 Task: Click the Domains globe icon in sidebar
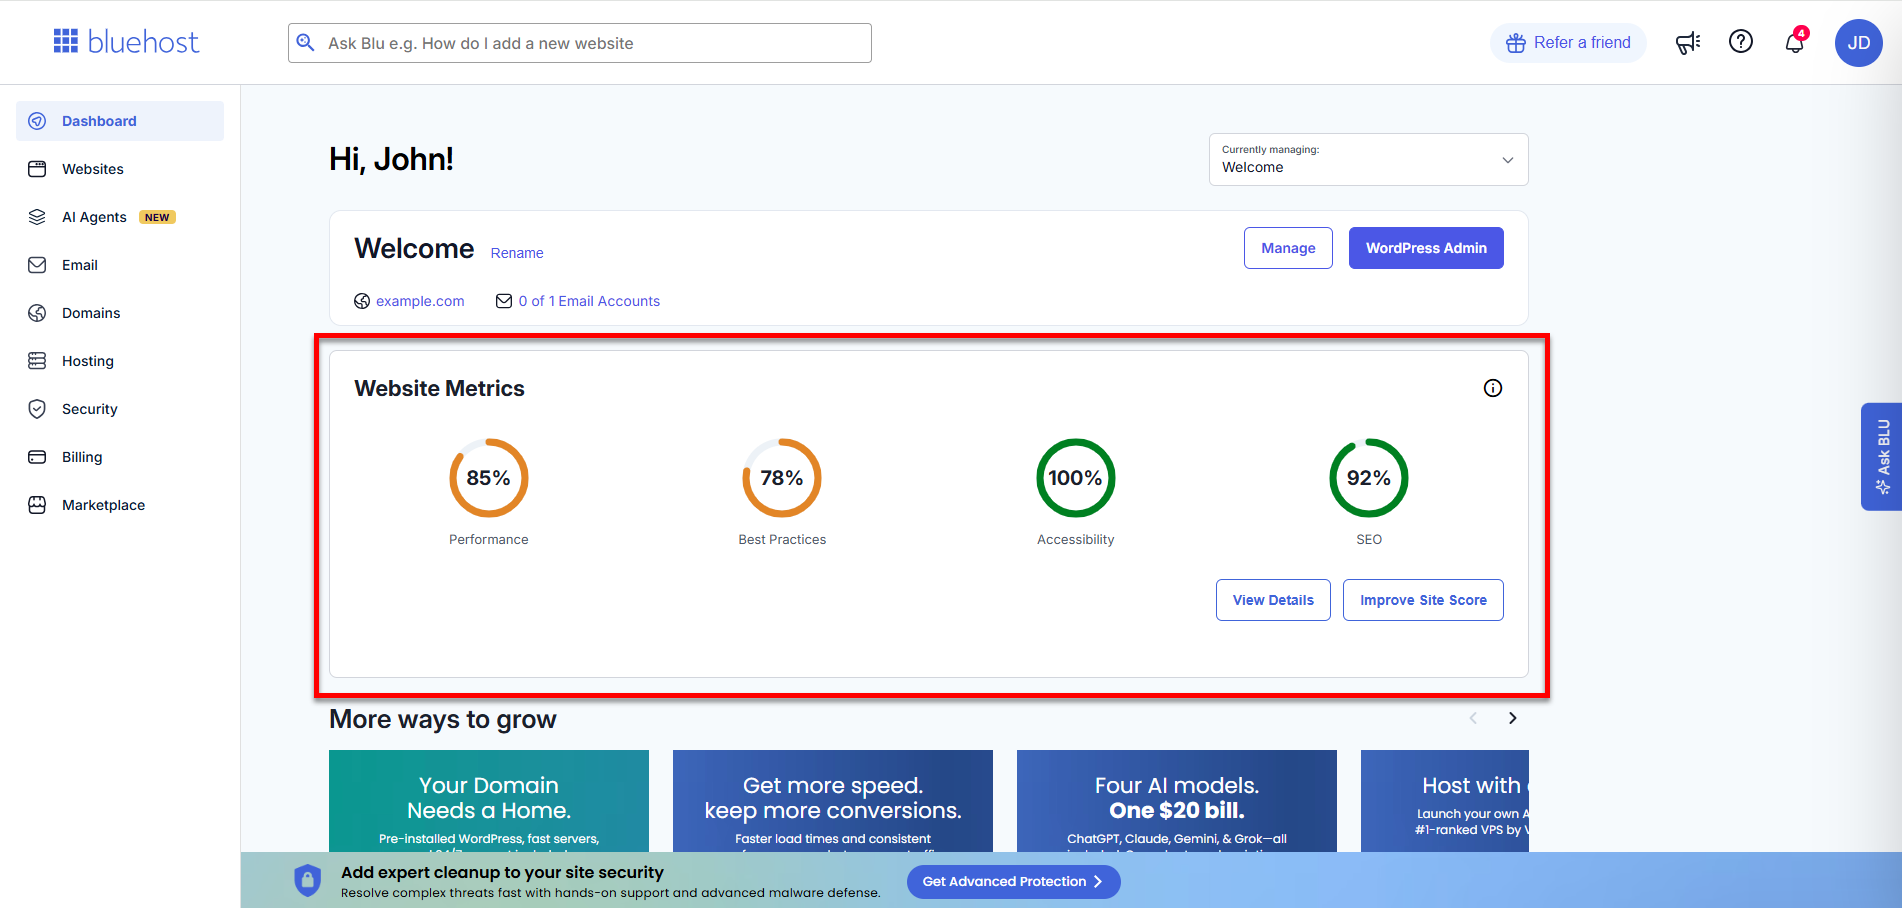tap(37, 313)
